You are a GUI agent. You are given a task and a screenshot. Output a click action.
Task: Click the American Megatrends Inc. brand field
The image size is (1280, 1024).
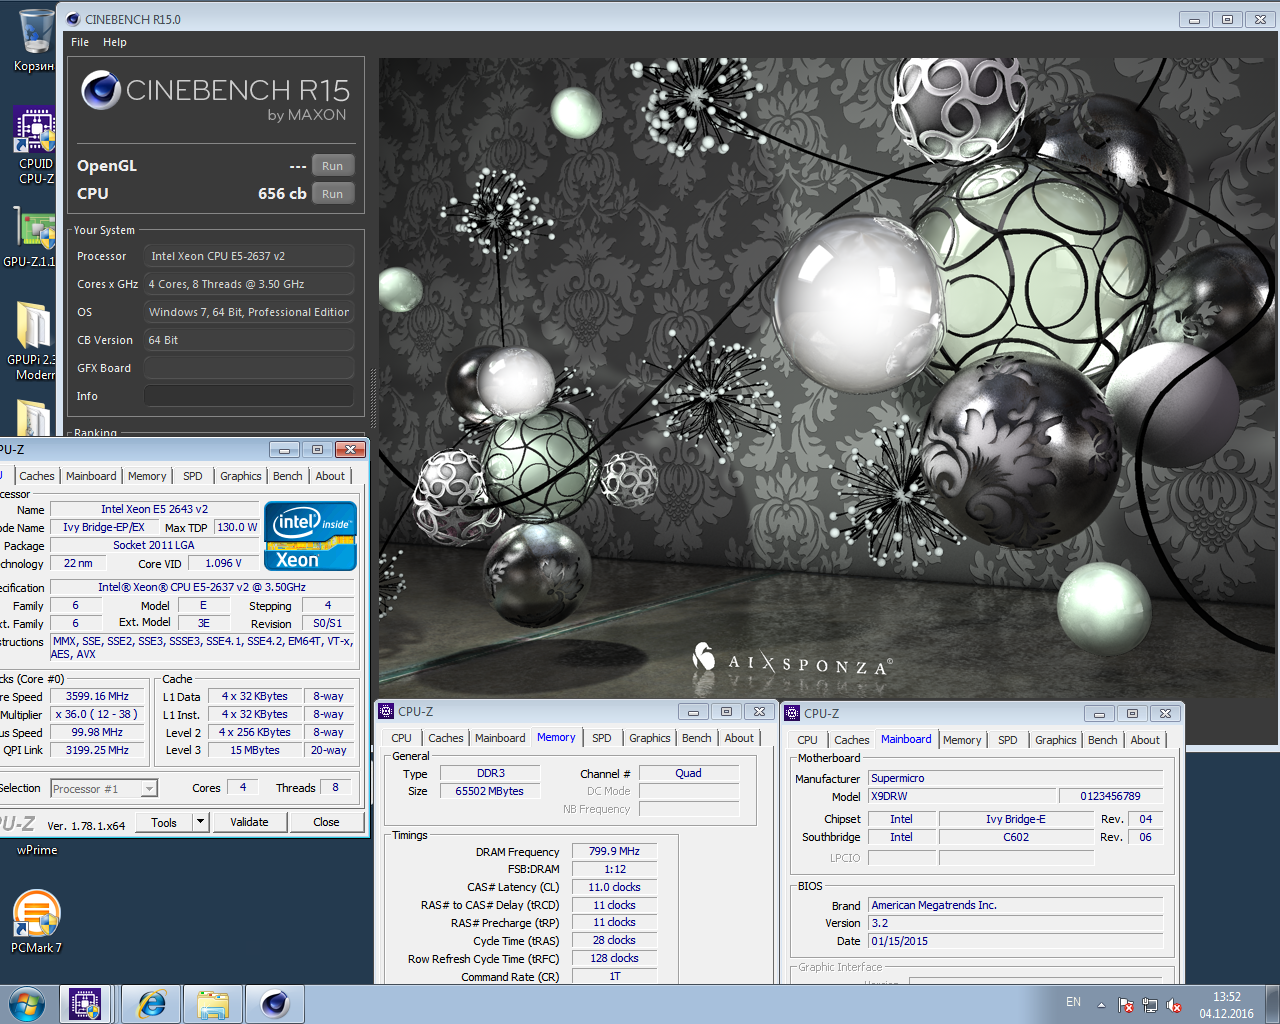click(1015, 905)
